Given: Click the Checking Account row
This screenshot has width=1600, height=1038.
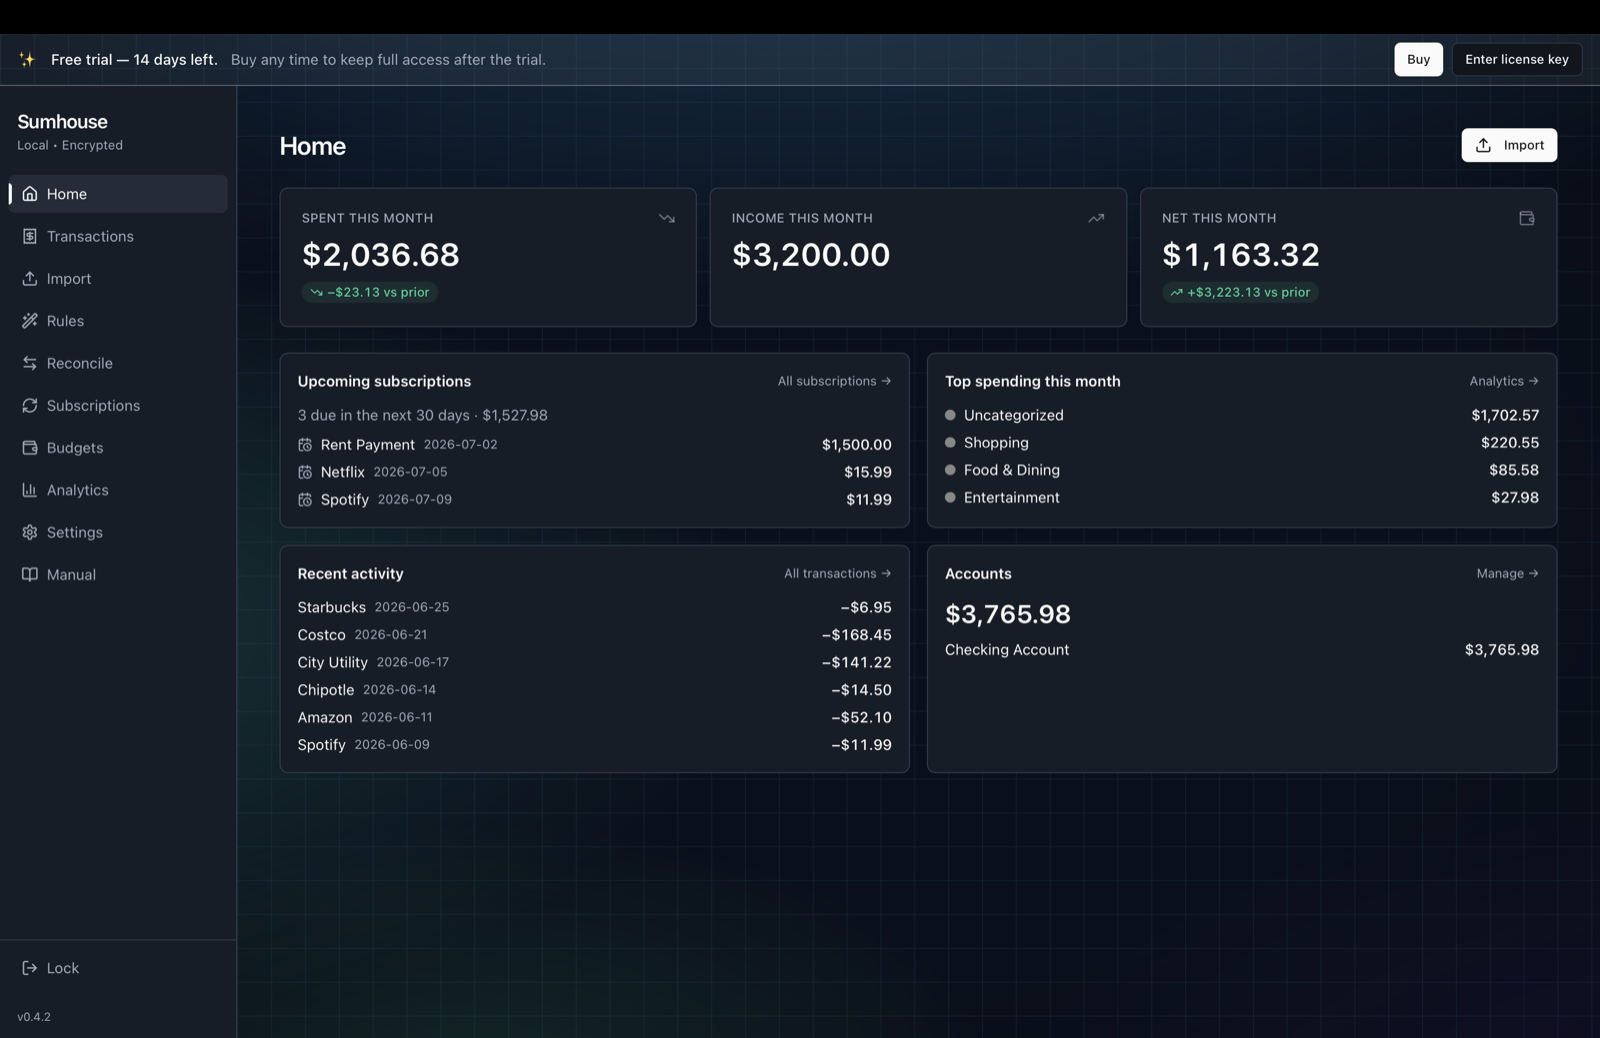Looking at the screenshot, I should (x=1242, y=650).
